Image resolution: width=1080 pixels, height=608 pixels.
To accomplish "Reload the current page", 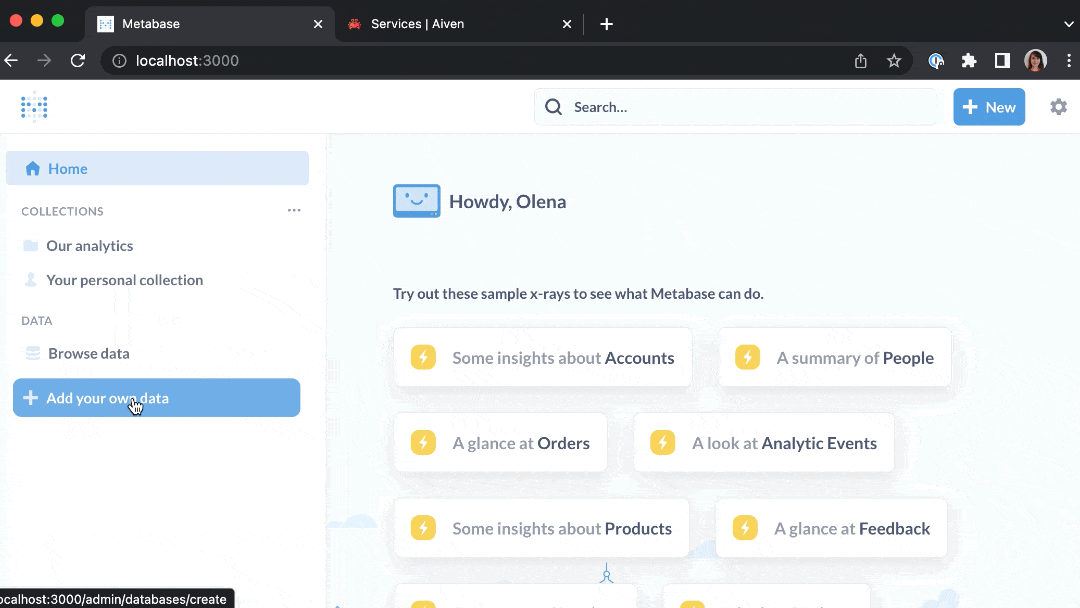I will 78,61.
